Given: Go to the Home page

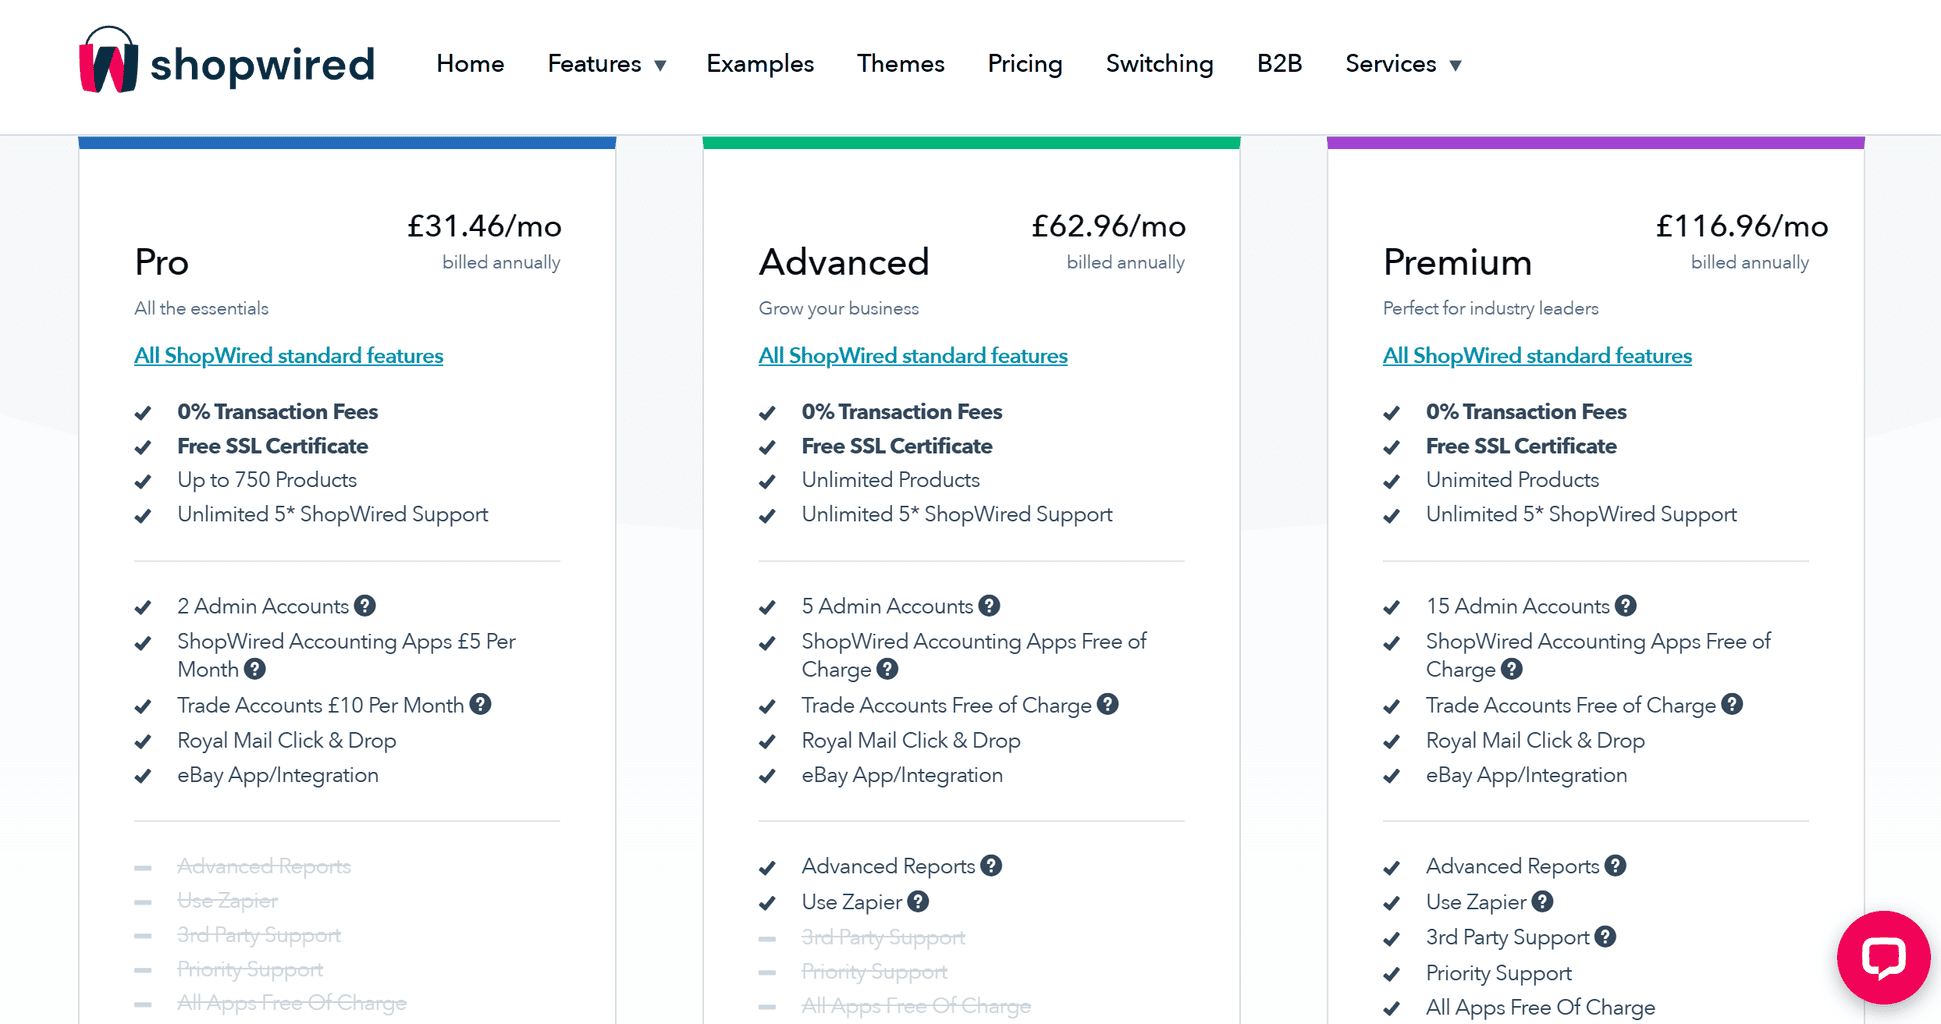Looking at the screenshot, I should 470,64.
